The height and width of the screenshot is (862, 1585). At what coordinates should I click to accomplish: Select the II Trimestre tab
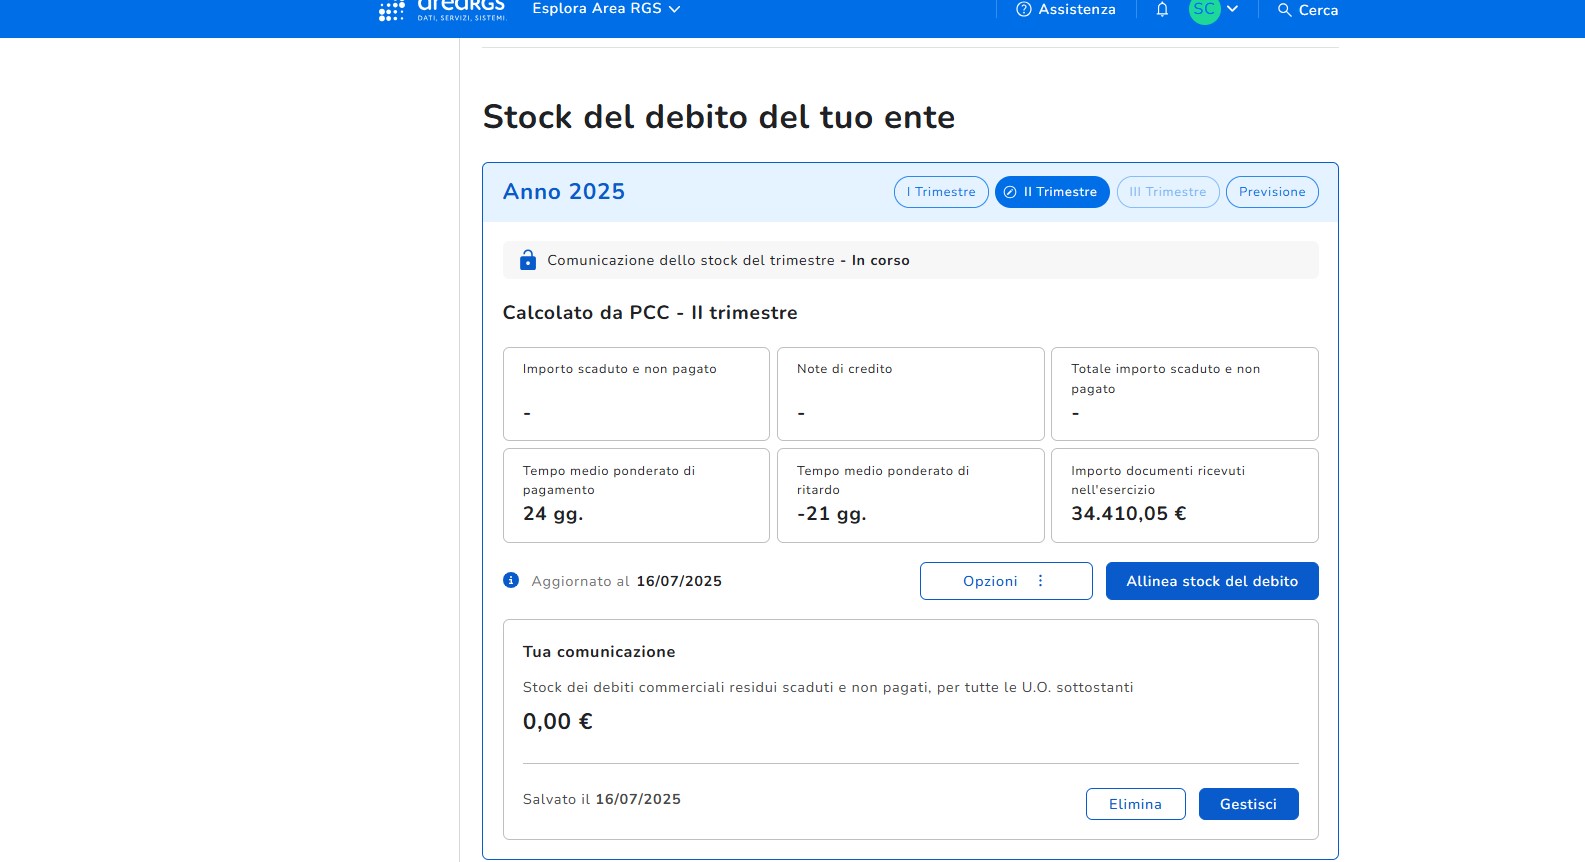[x=1052, y=192]
